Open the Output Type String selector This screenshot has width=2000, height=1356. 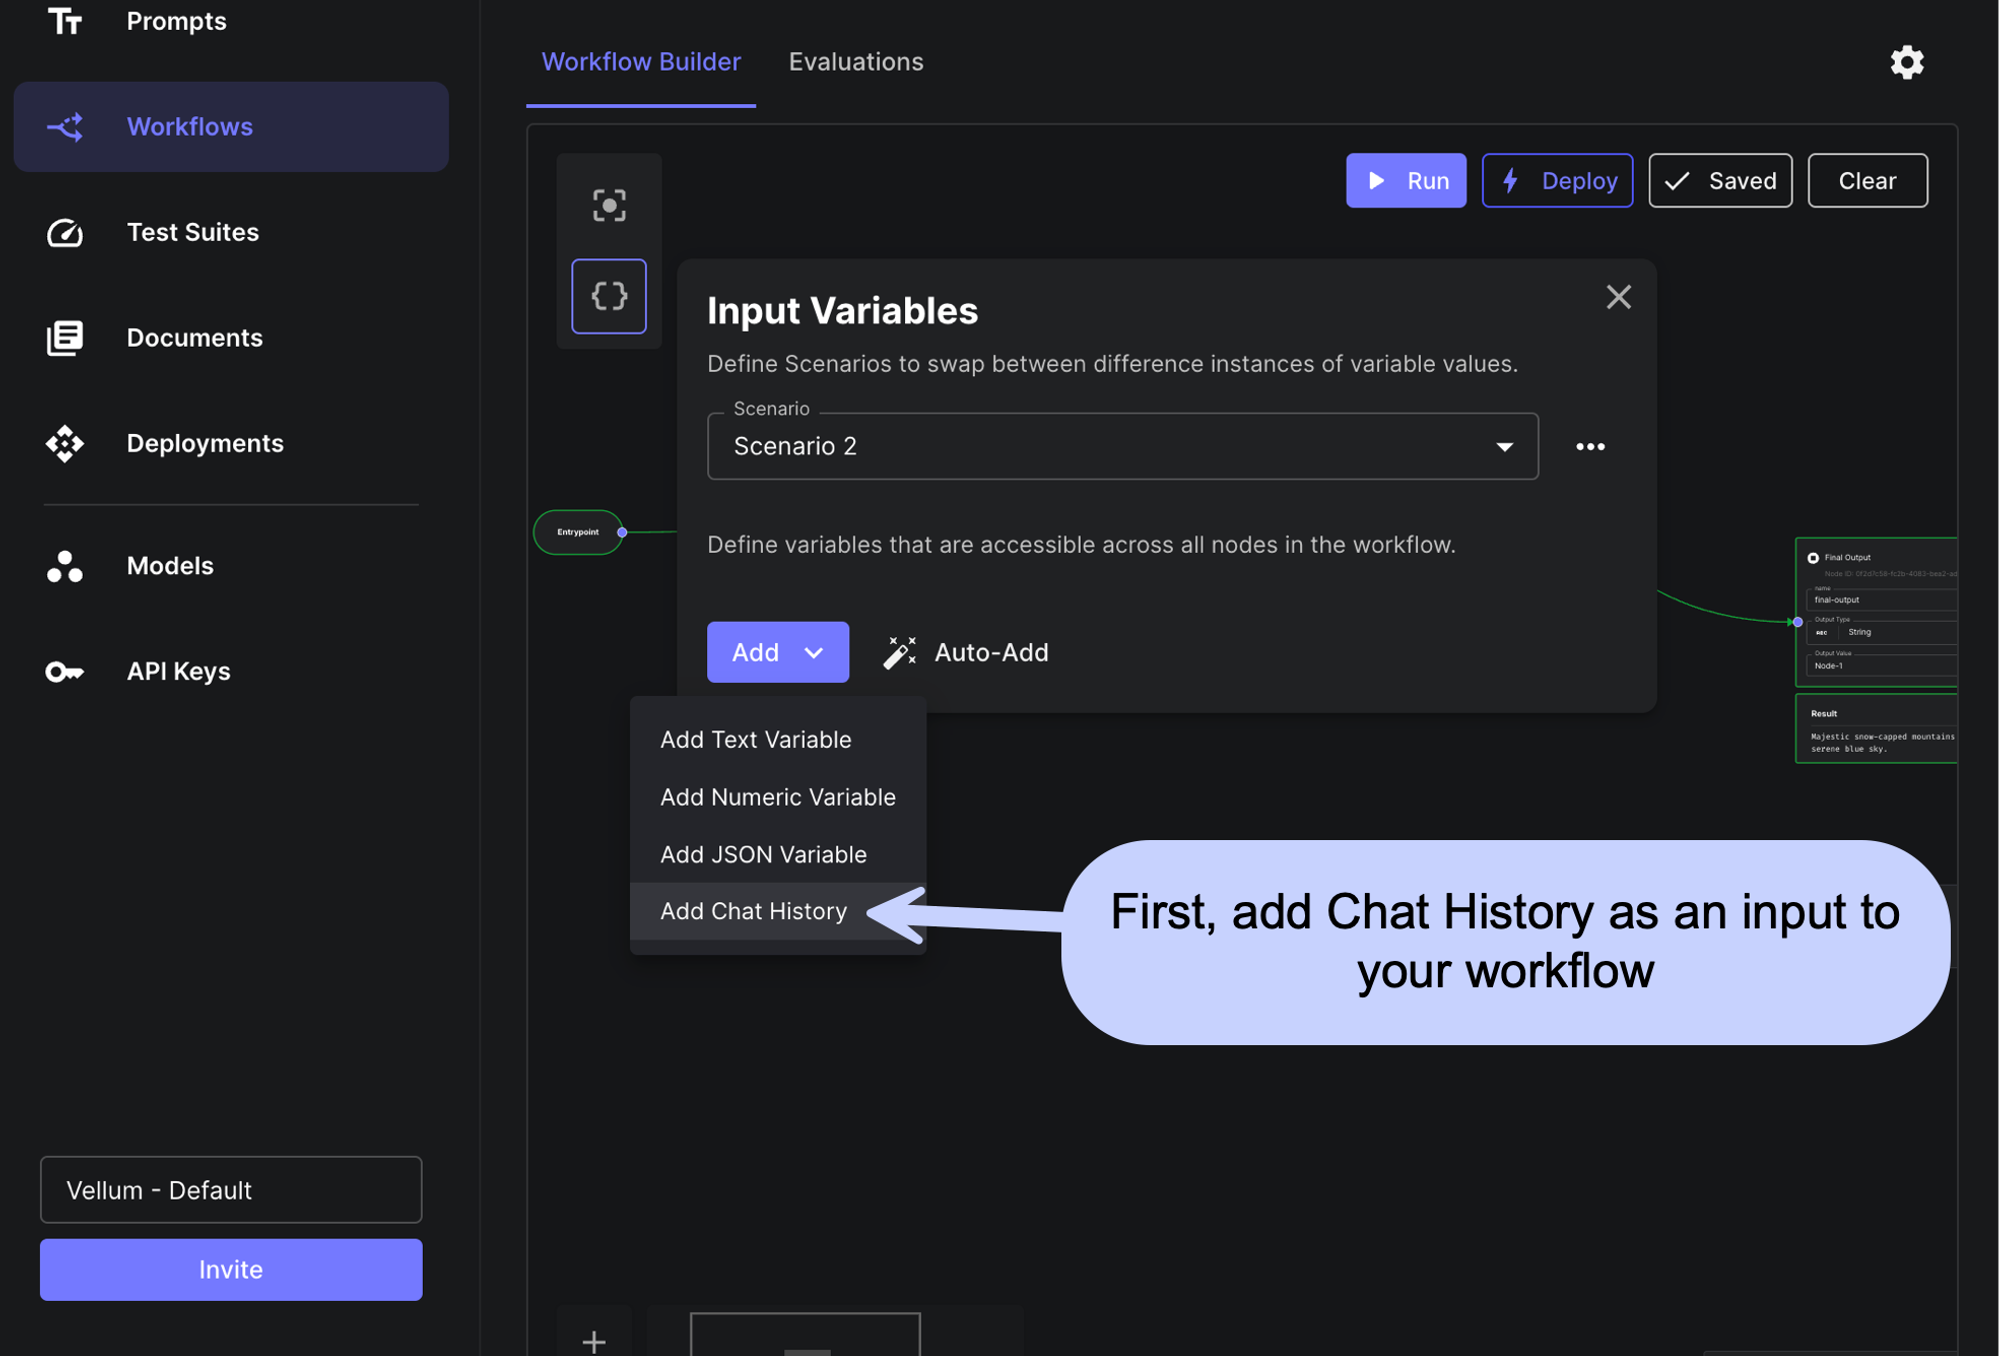click(1881, 632)
